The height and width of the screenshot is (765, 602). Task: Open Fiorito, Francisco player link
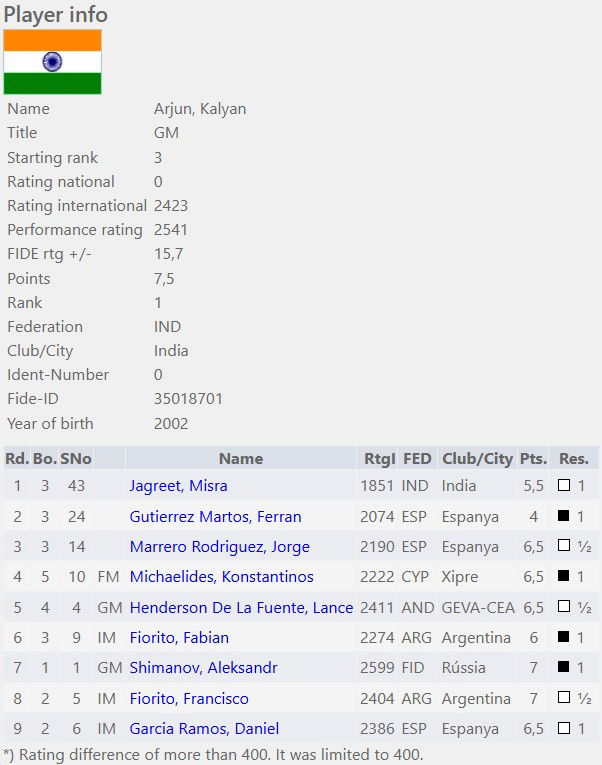[x=189, y=699]
